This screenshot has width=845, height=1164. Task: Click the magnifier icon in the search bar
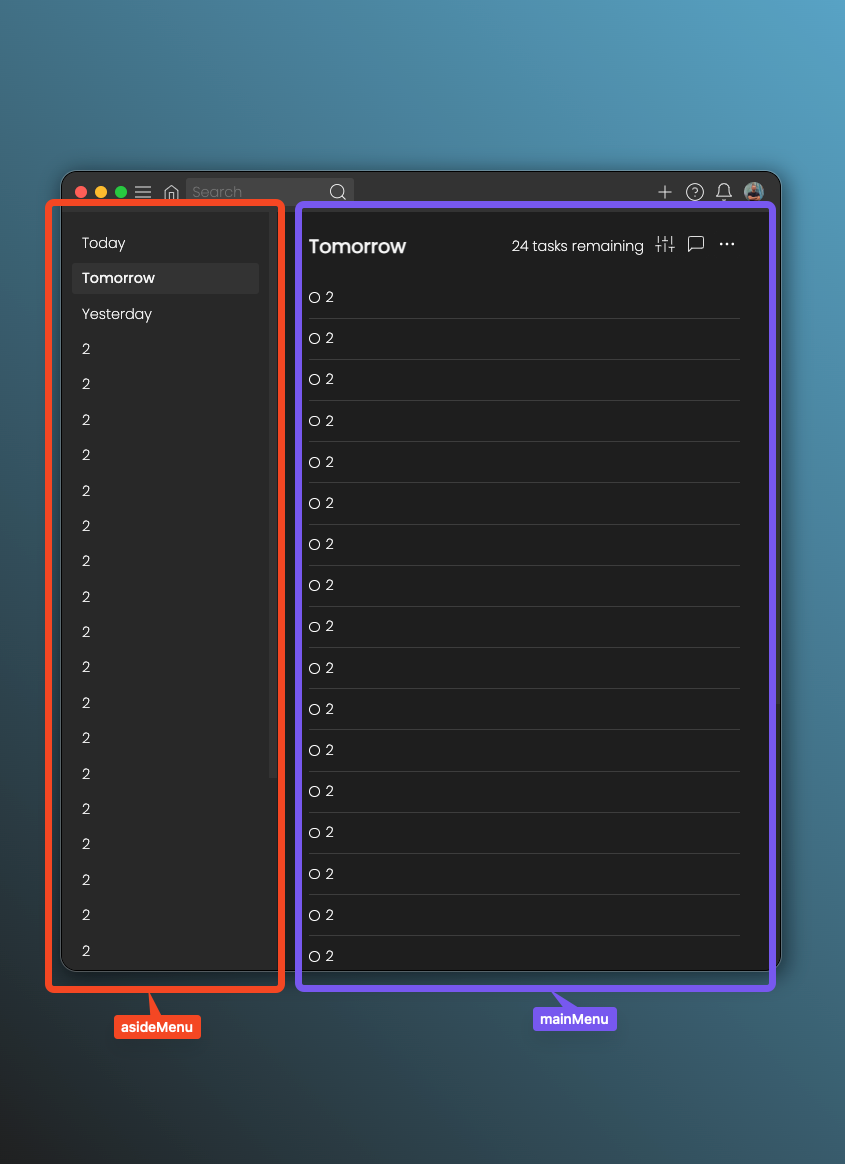pyautogui.click(x=337, y=191)
